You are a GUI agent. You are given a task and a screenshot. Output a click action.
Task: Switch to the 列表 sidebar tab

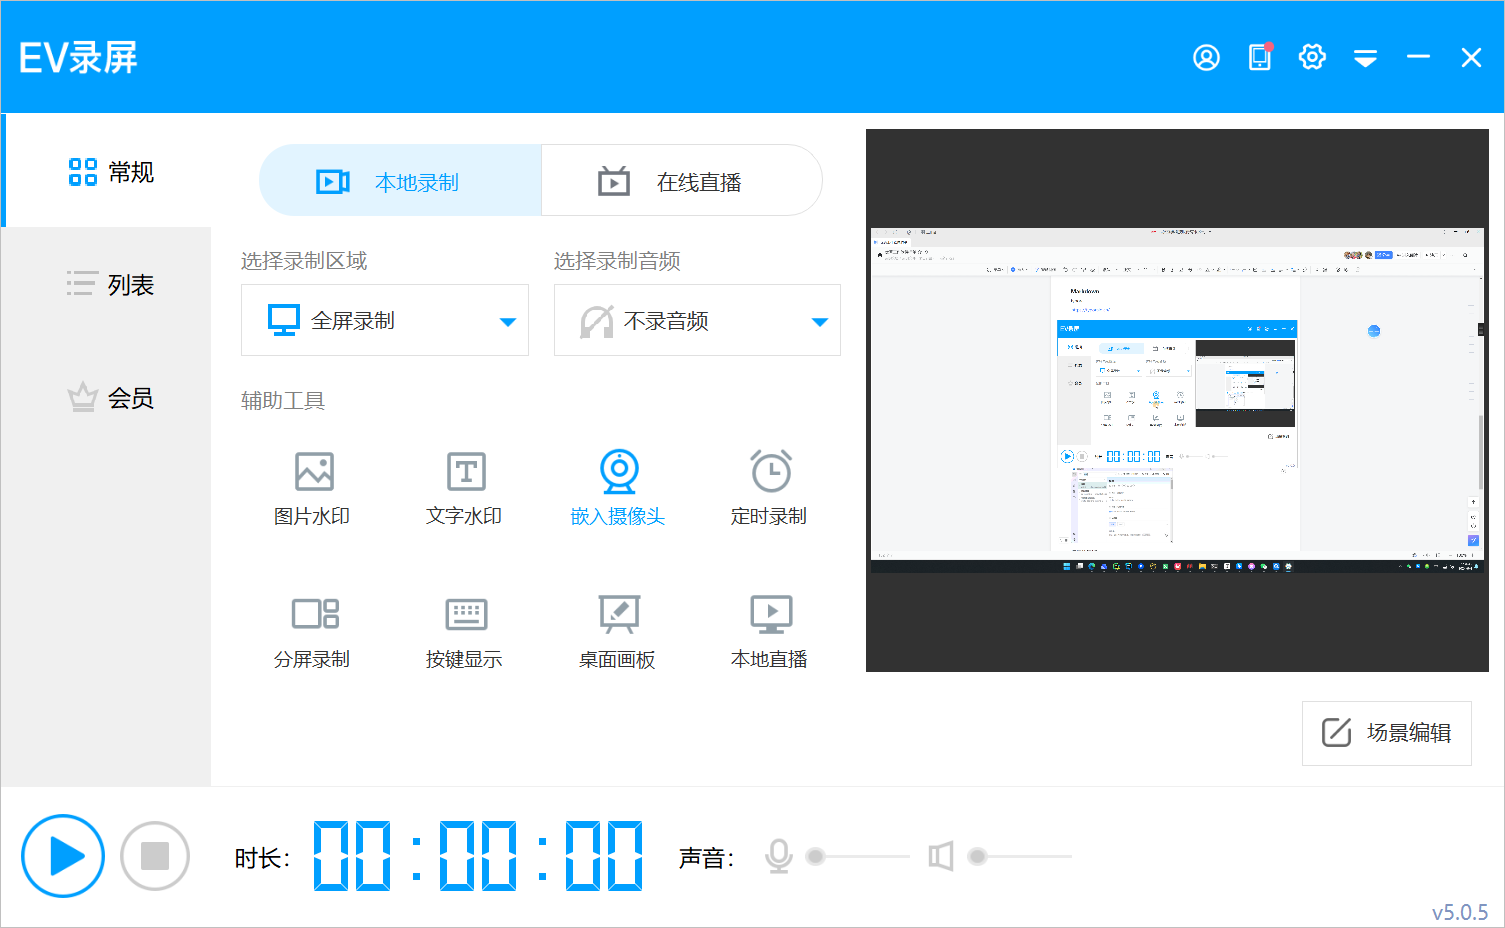click(108, 285)
